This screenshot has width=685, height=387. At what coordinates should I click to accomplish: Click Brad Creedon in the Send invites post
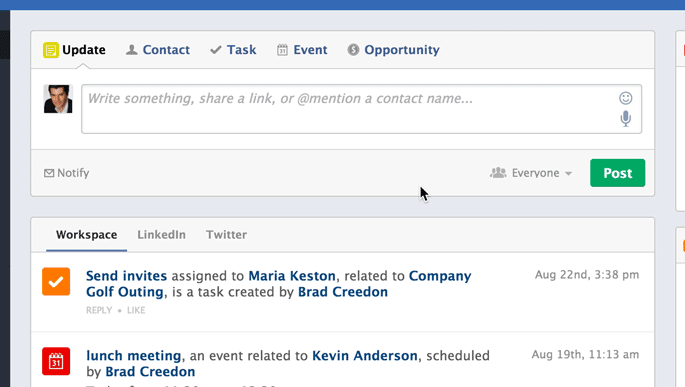(x=343, y=292)
